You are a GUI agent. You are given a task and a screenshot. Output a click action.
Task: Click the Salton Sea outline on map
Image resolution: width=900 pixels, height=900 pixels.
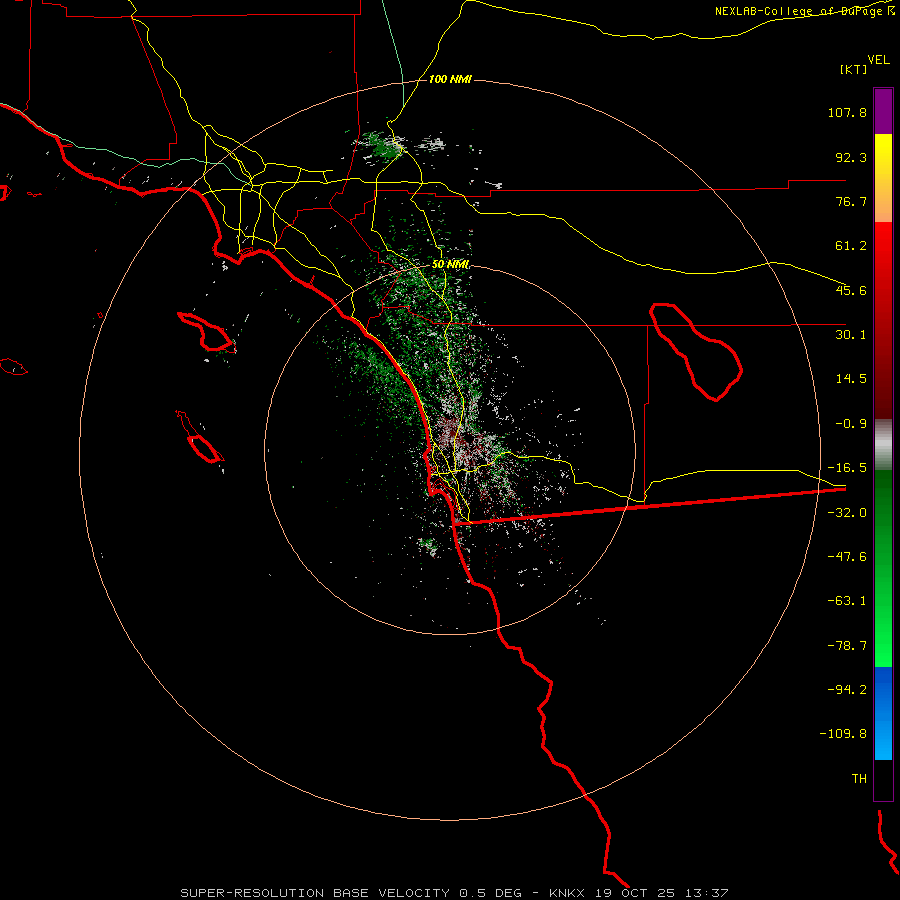[x=696, y=351]
